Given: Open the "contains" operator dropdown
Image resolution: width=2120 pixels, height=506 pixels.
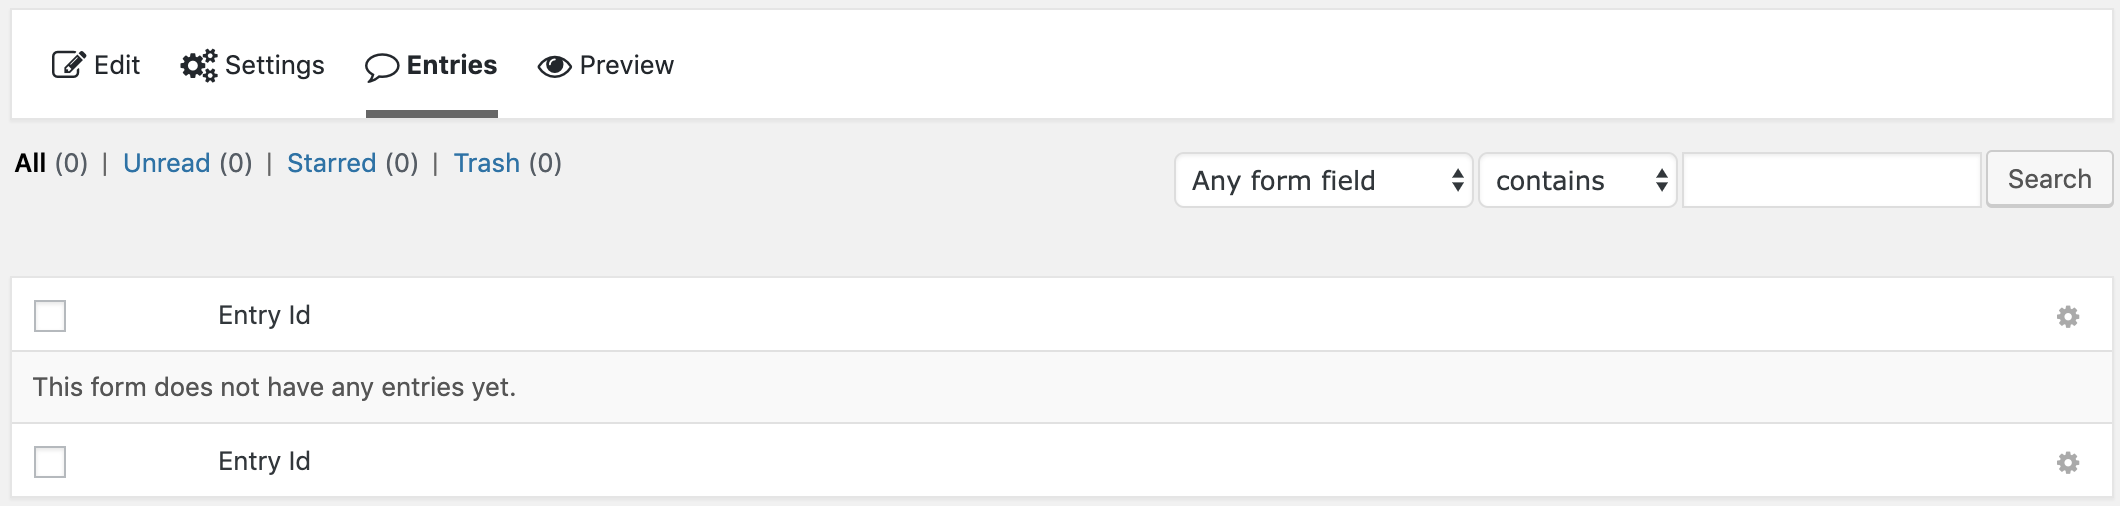Looking at the screenshot, I should (1577, 180).
